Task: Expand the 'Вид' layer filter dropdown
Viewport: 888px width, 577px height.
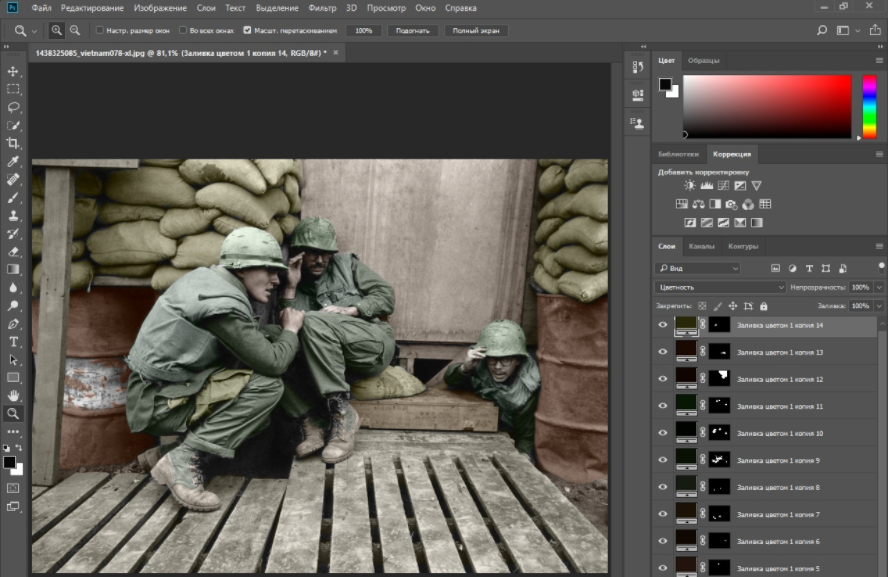Action: pos(698,268)
